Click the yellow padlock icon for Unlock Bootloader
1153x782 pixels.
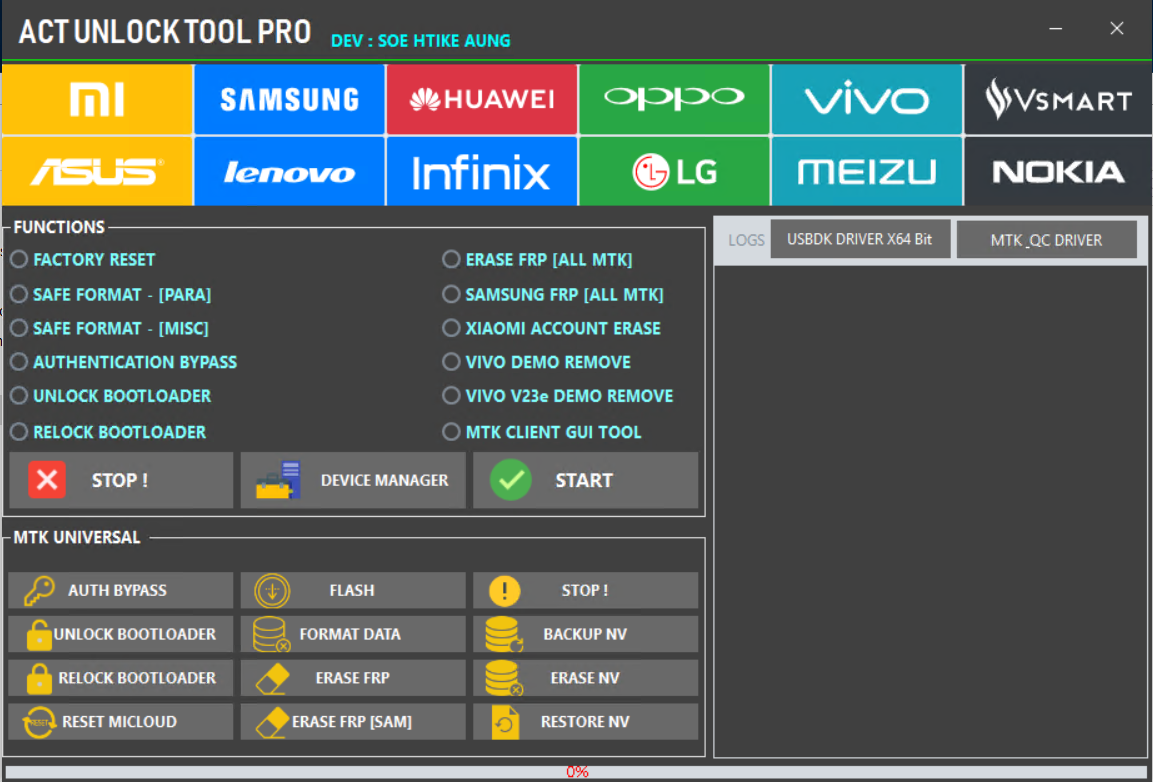pos(39,634)
